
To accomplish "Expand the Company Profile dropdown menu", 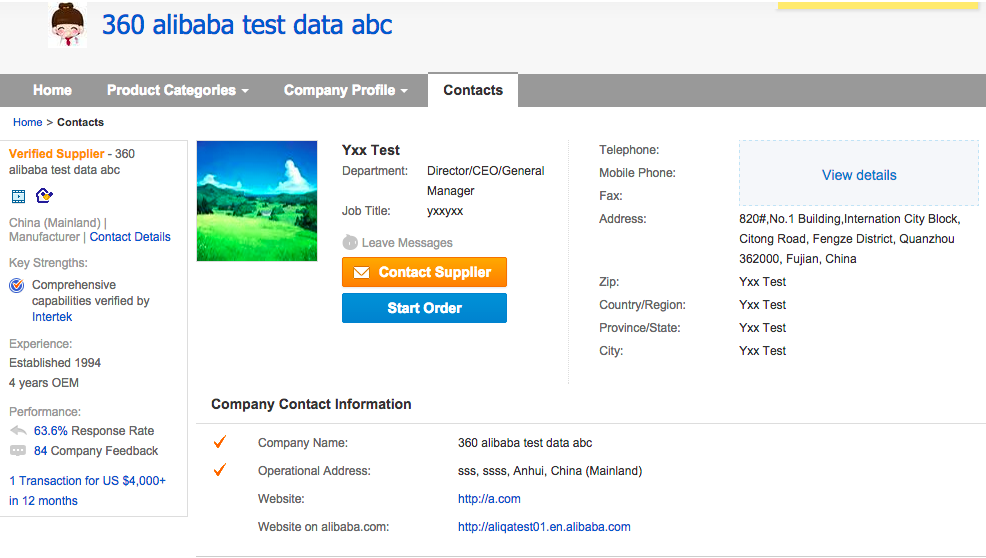I will point(345,90).
